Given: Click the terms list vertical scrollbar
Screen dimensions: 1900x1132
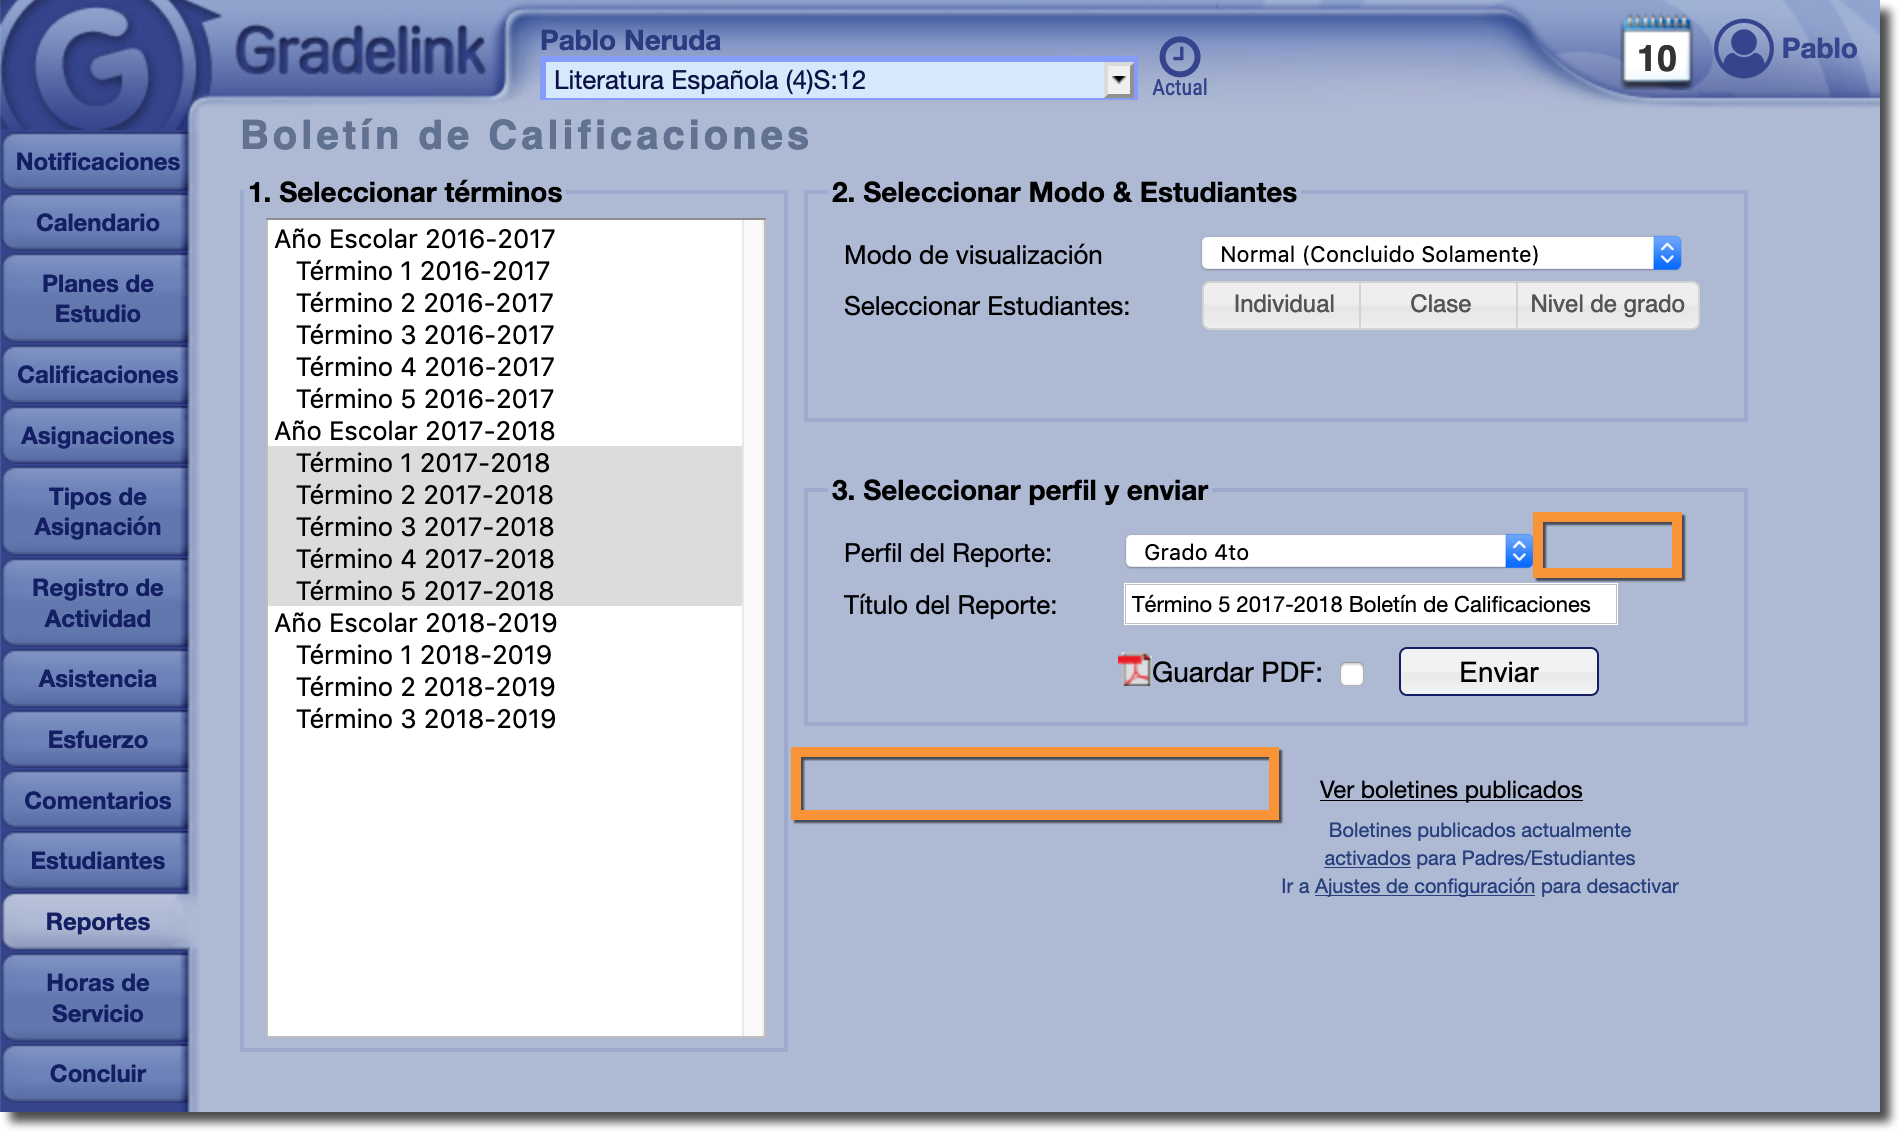Looking at the screenshot, I should (753, 627).
